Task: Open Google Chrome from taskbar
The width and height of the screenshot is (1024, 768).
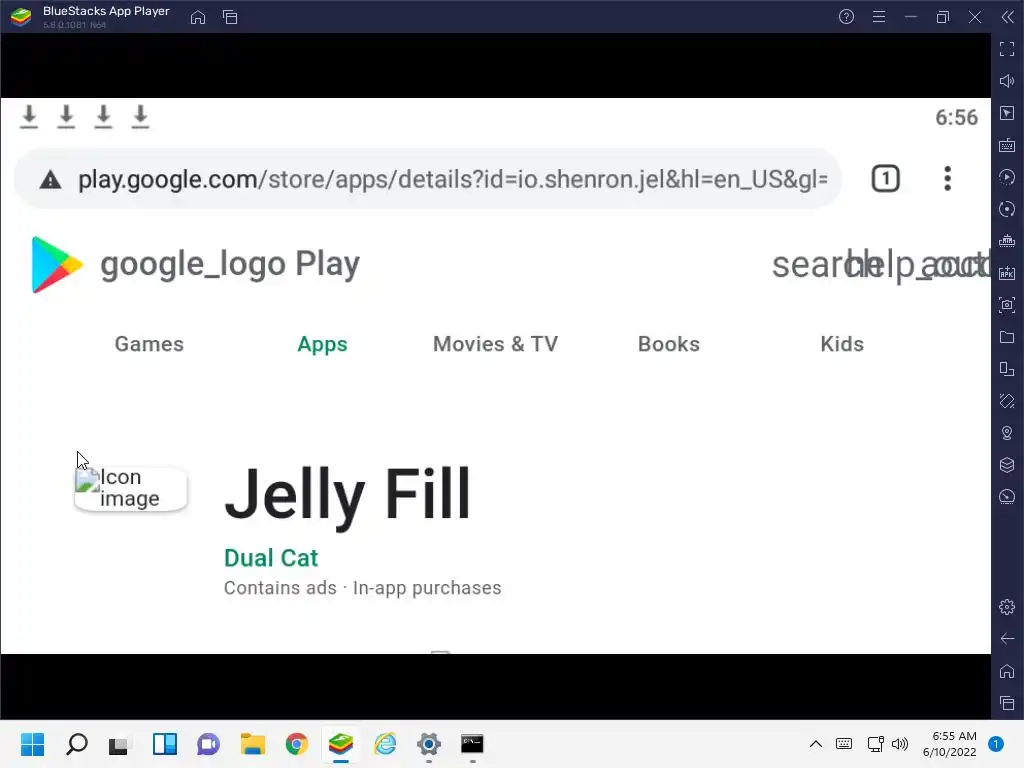Action: pos(296,744)
